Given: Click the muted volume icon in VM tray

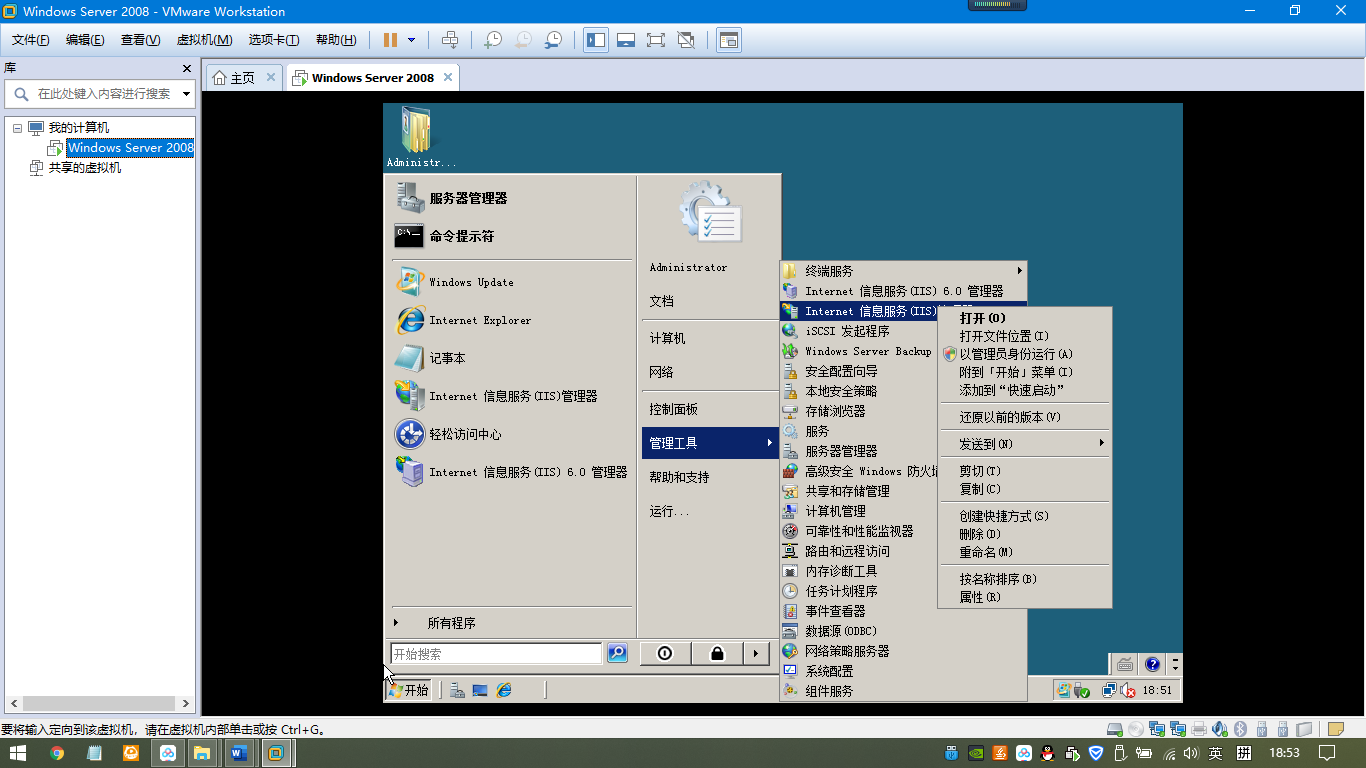Looking at the screenshot, I should (1128, 690).
